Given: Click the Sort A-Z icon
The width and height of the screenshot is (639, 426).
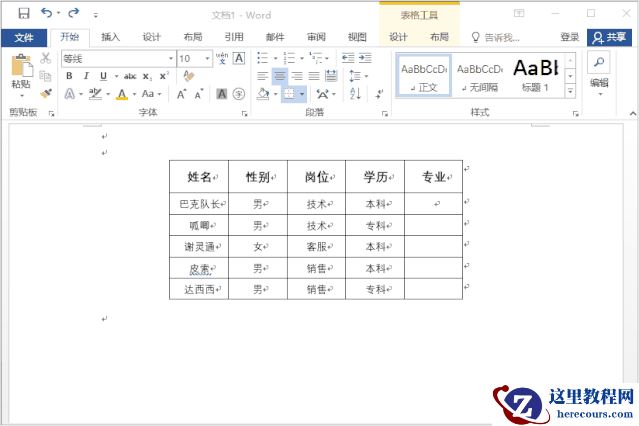Looking at the screenshot, I should [355, 94].
